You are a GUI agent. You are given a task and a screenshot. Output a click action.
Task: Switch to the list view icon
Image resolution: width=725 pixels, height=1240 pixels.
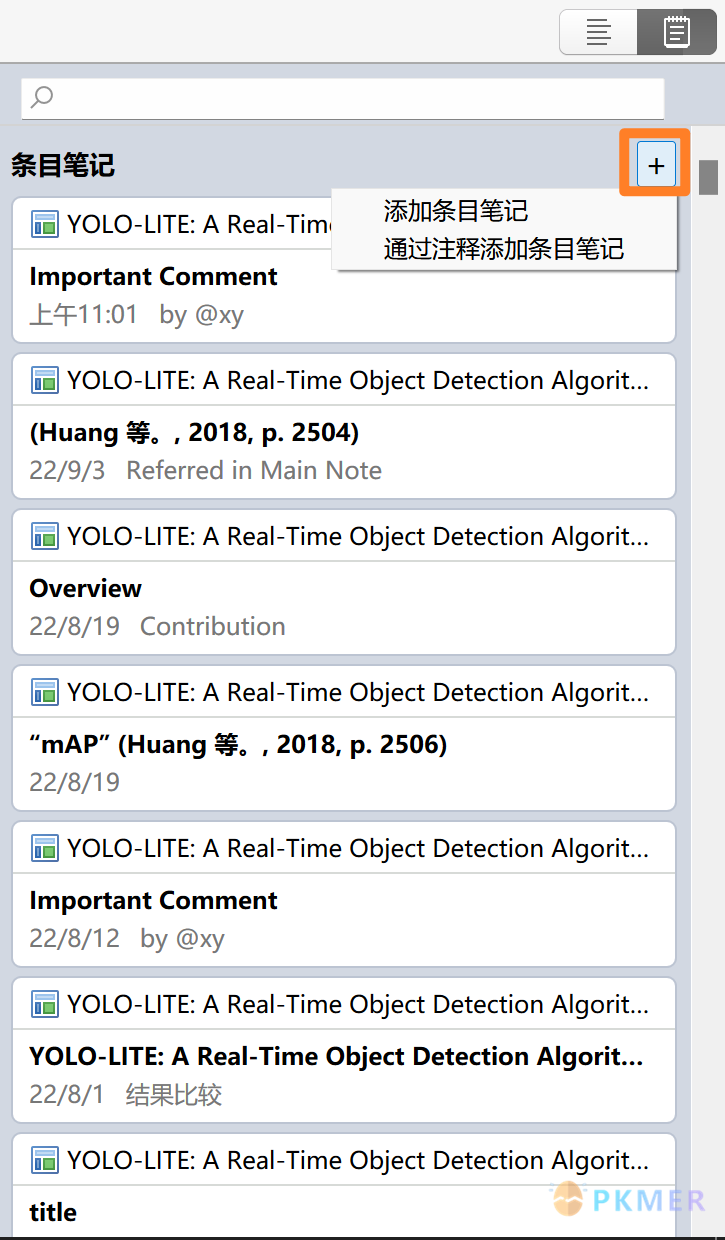coord(598,32)
